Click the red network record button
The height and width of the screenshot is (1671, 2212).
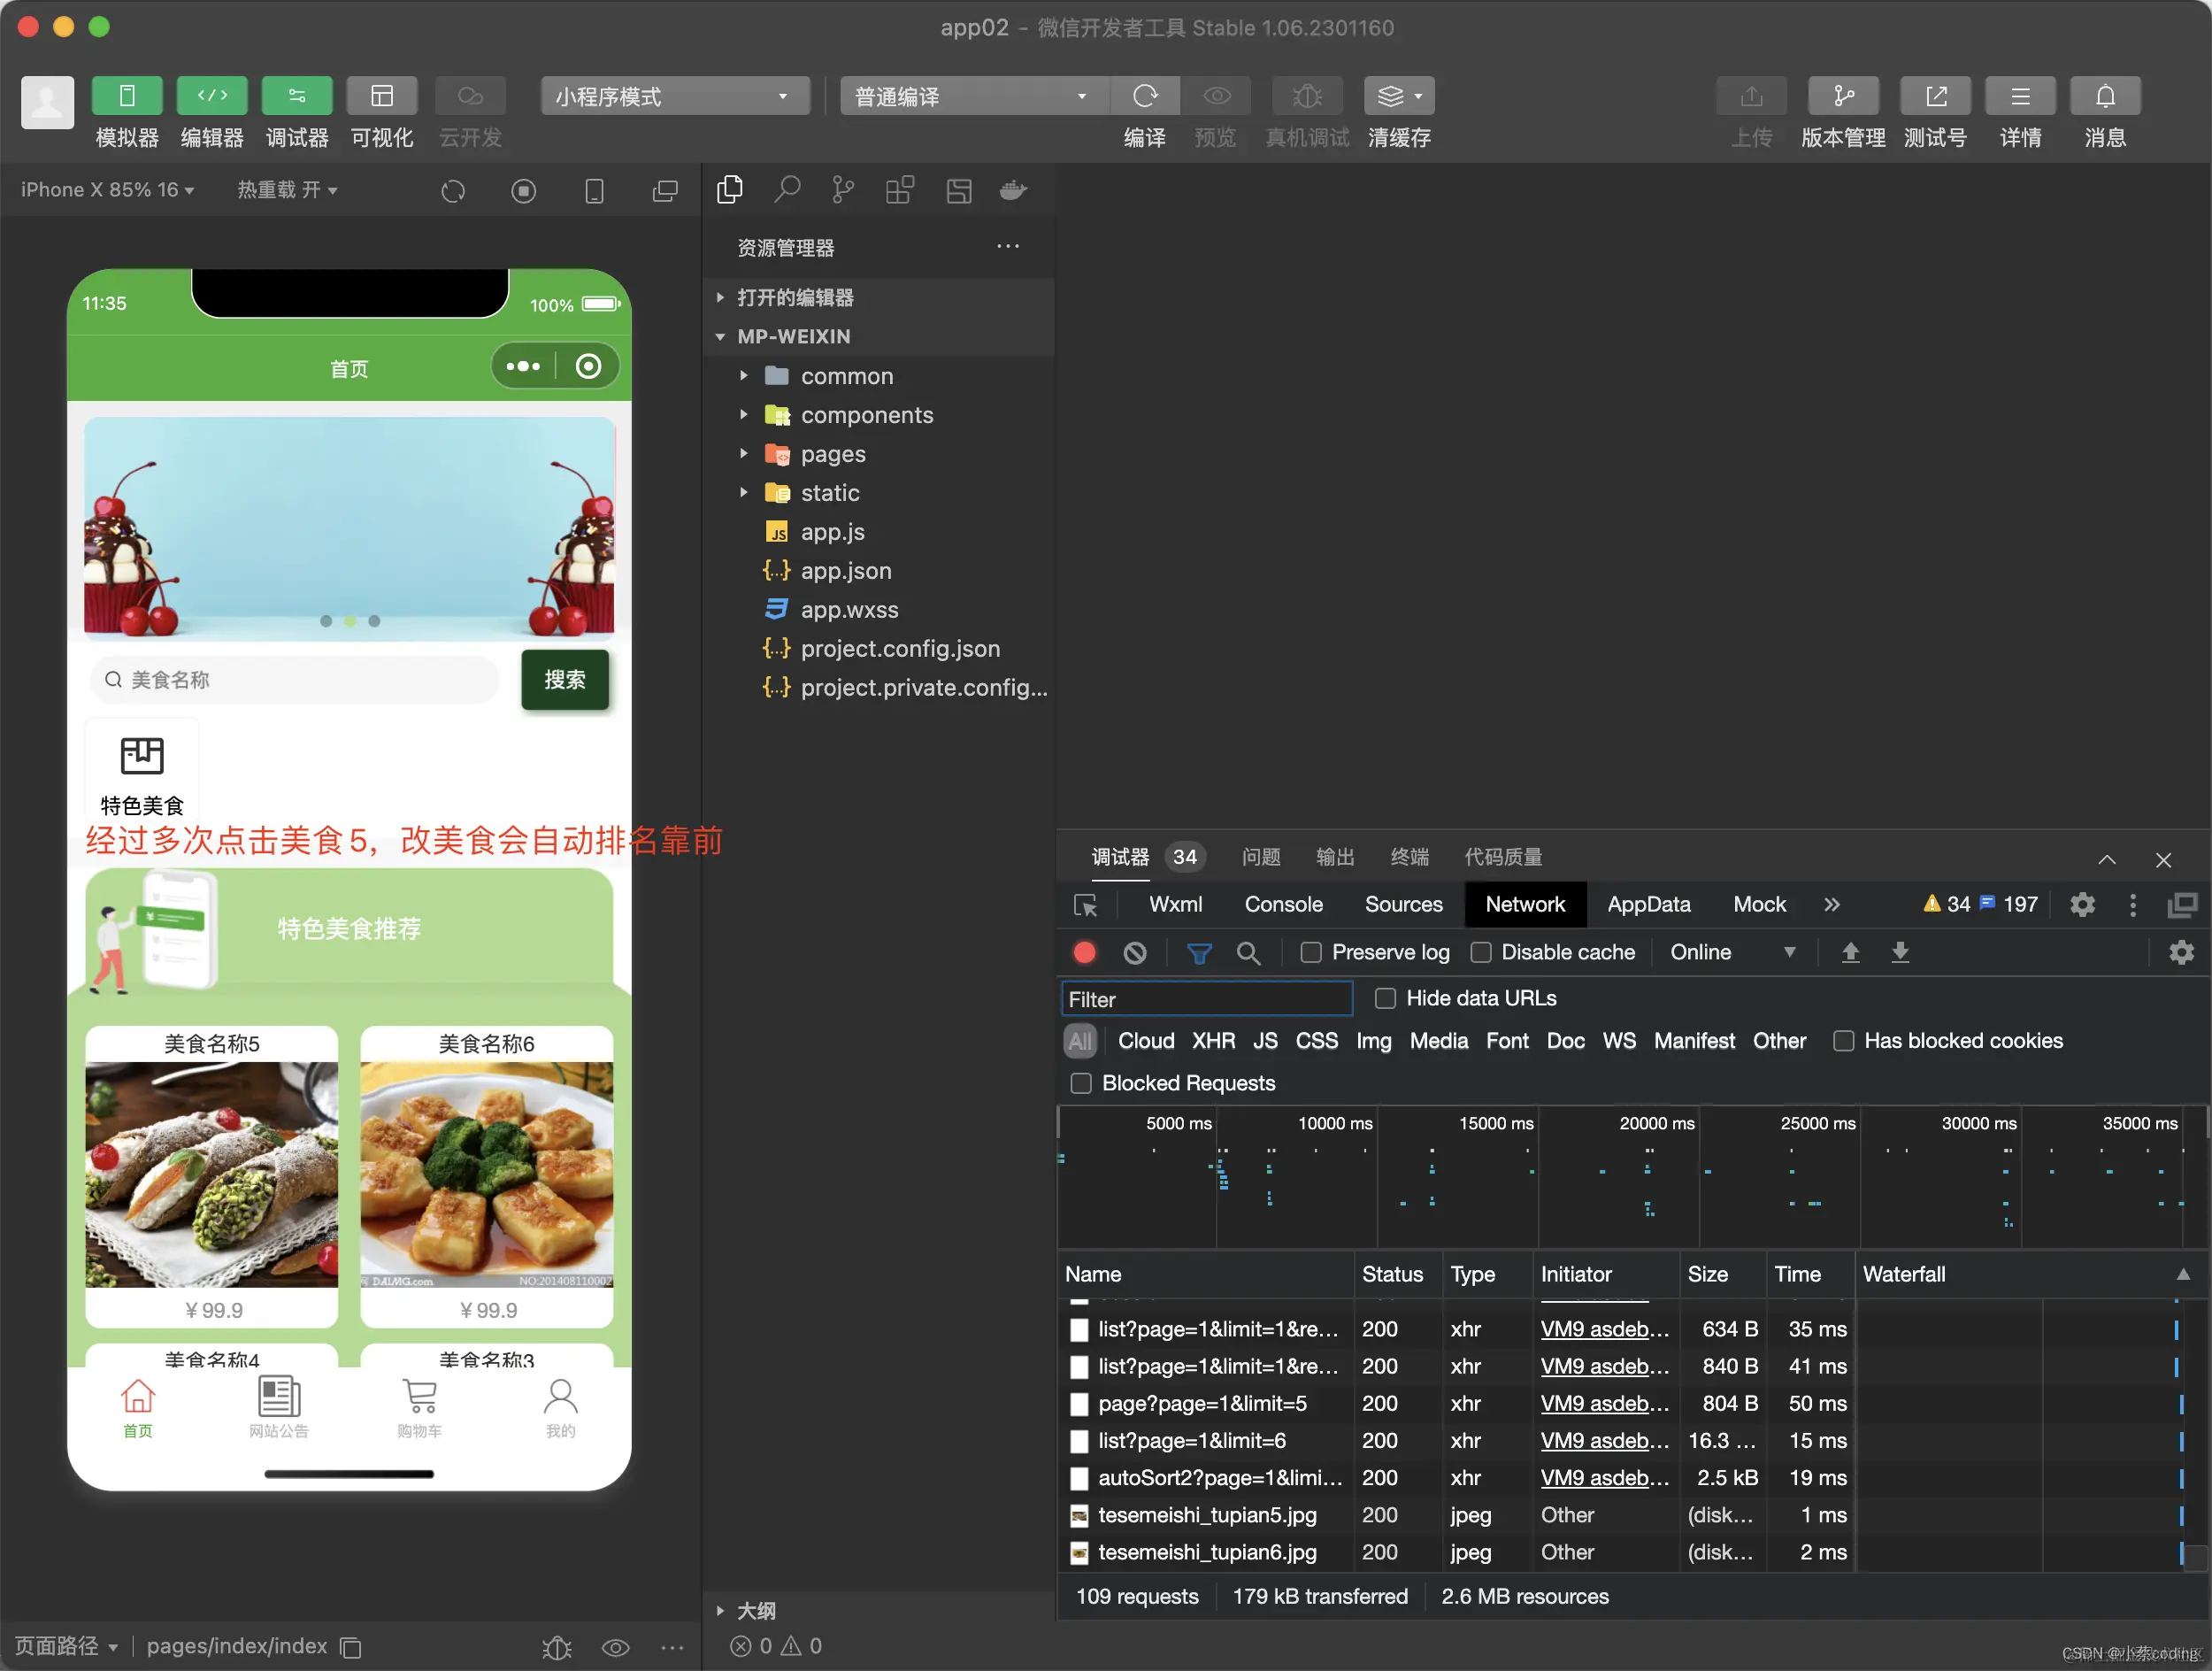(x=1084, y=953)
